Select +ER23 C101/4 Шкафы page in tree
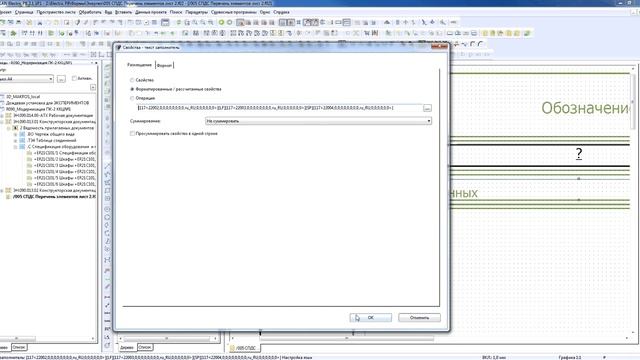This screenshot has width=640, height=360. tap(64, 172)
